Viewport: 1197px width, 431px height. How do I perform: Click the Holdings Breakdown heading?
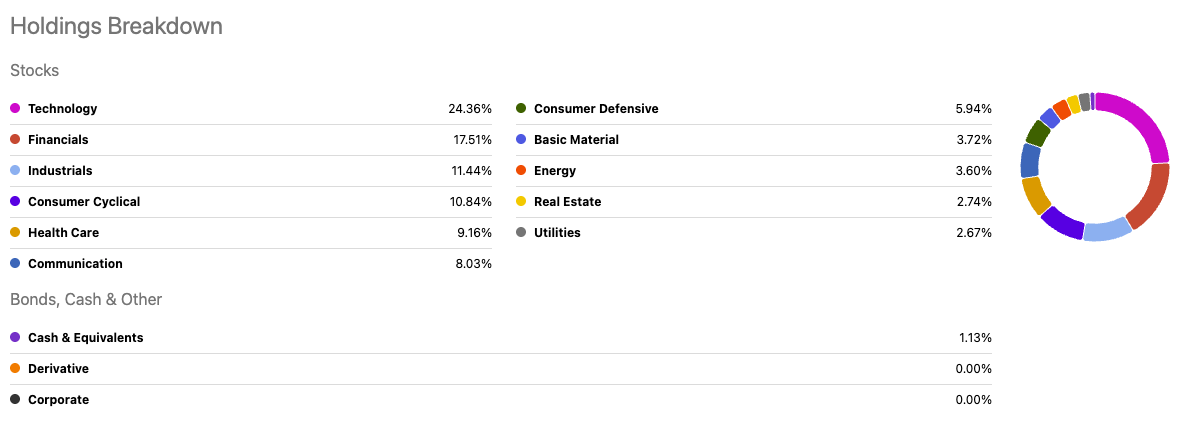[x=116, y=26]
